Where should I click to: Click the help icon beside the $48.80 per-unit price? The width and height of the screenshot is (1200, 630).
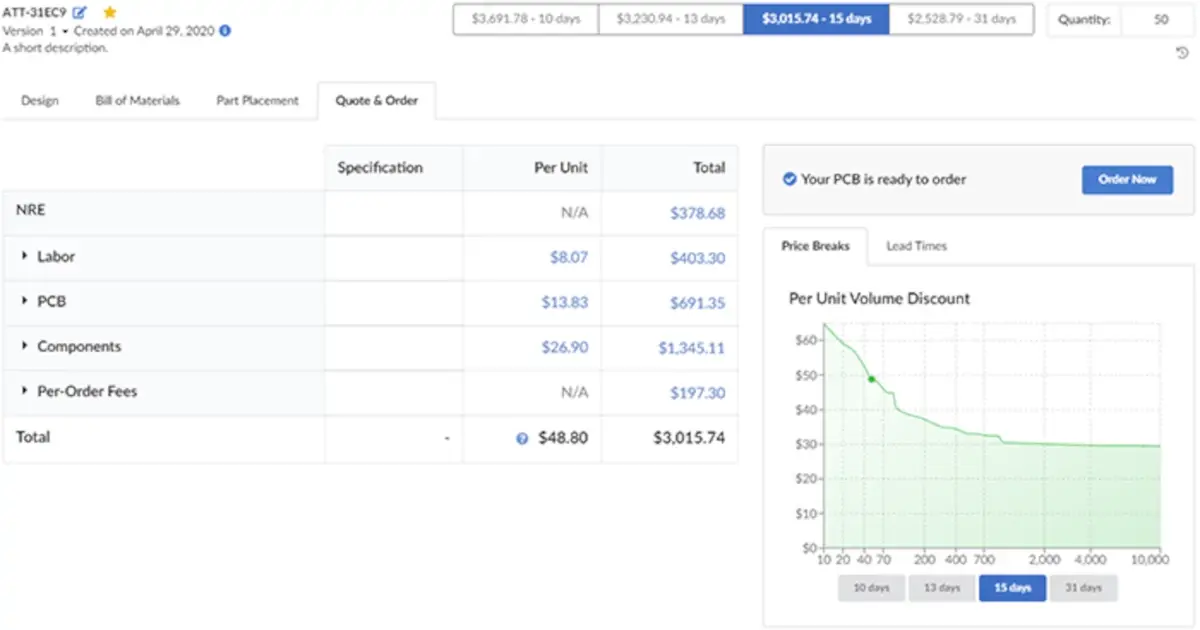[x=524, y=438]
